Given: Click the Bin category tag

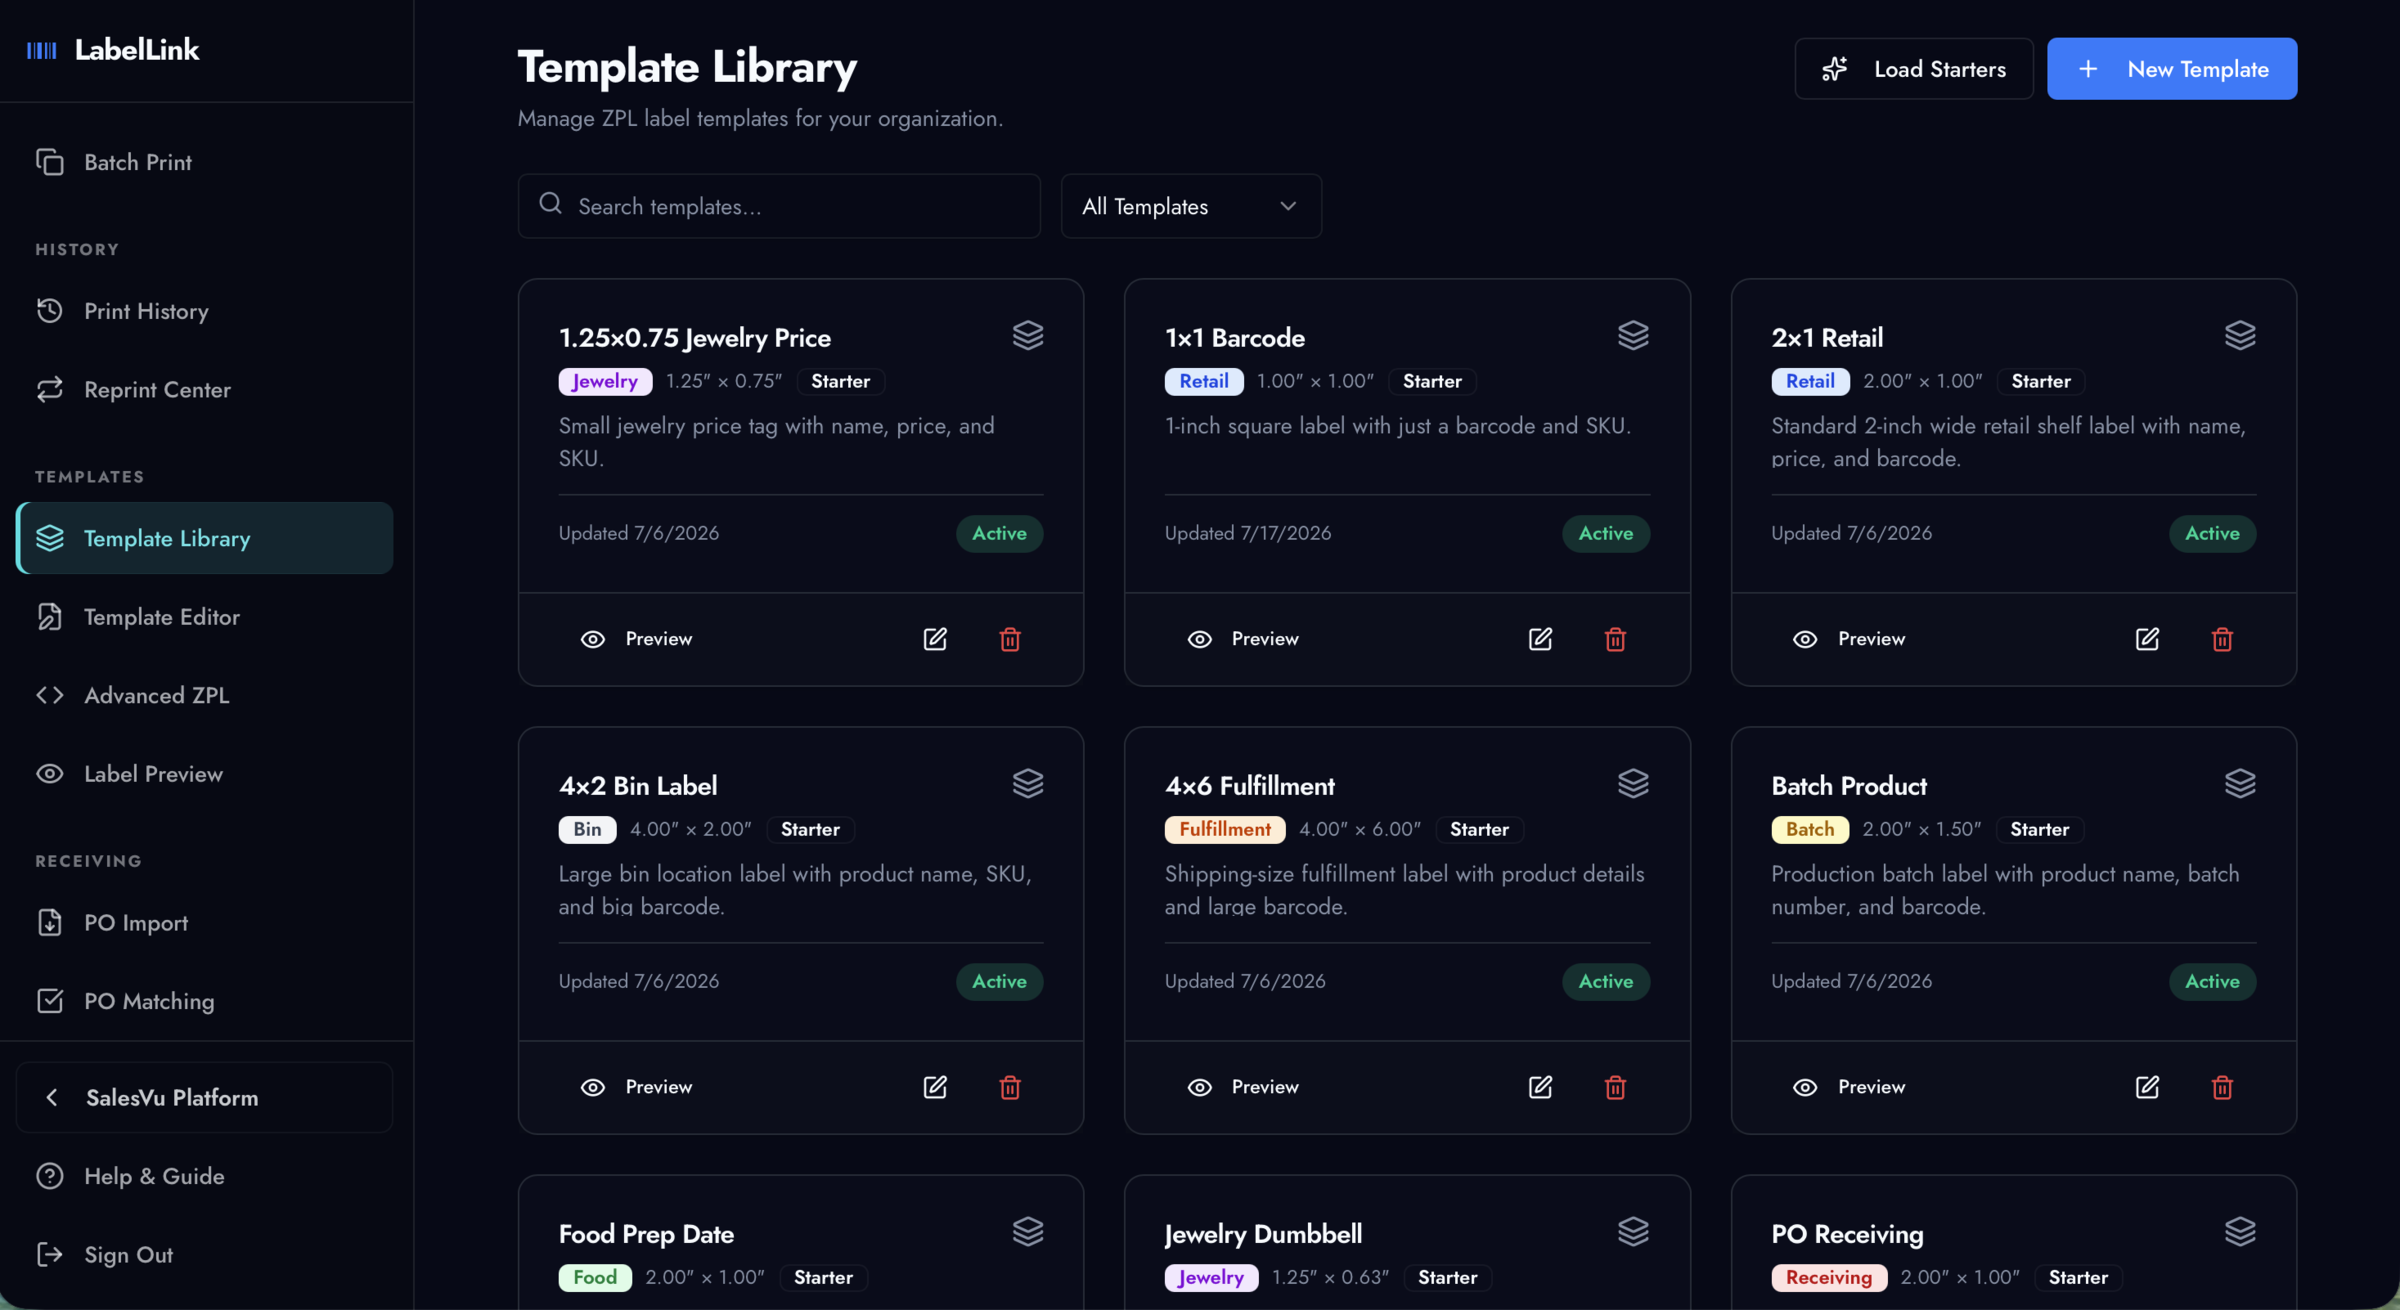Looking at the screenshot, I should (587, 829).
